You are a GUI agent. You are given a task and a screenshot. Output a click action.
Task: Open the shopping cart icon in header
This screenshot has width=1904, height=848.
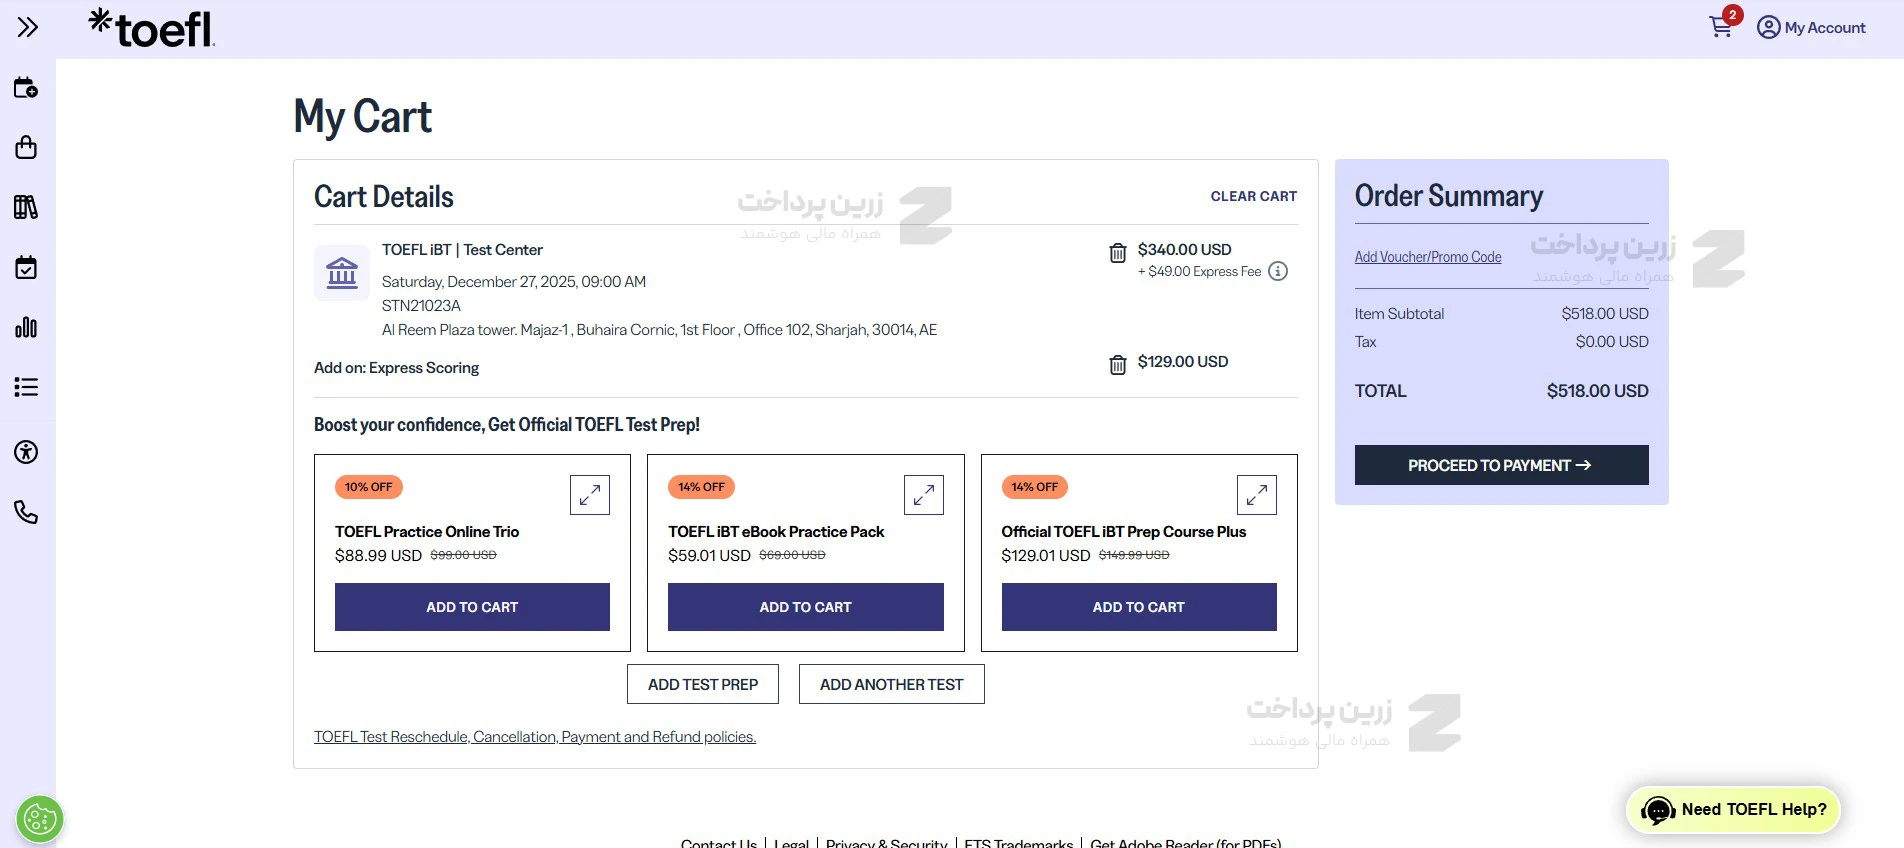pyautogui.click(x=1721, y=27)
